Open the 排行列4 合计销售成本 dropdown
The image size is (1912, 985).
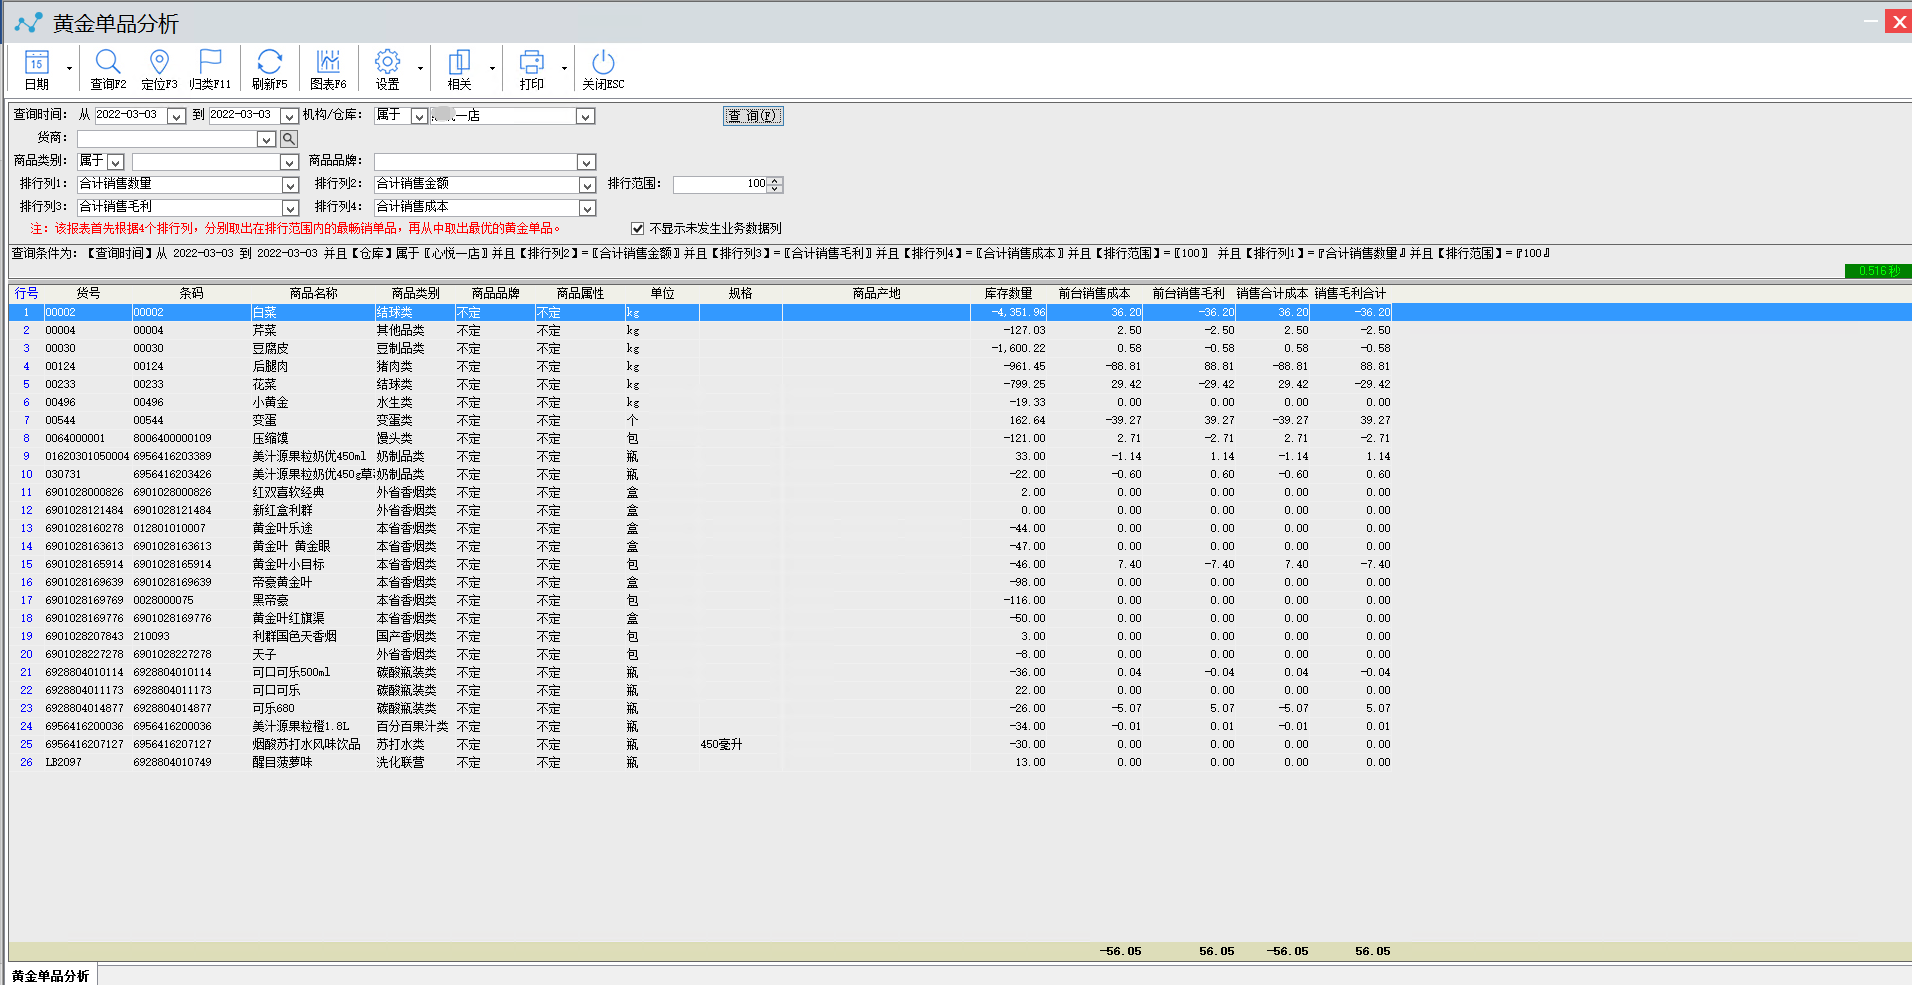point(587,208)
